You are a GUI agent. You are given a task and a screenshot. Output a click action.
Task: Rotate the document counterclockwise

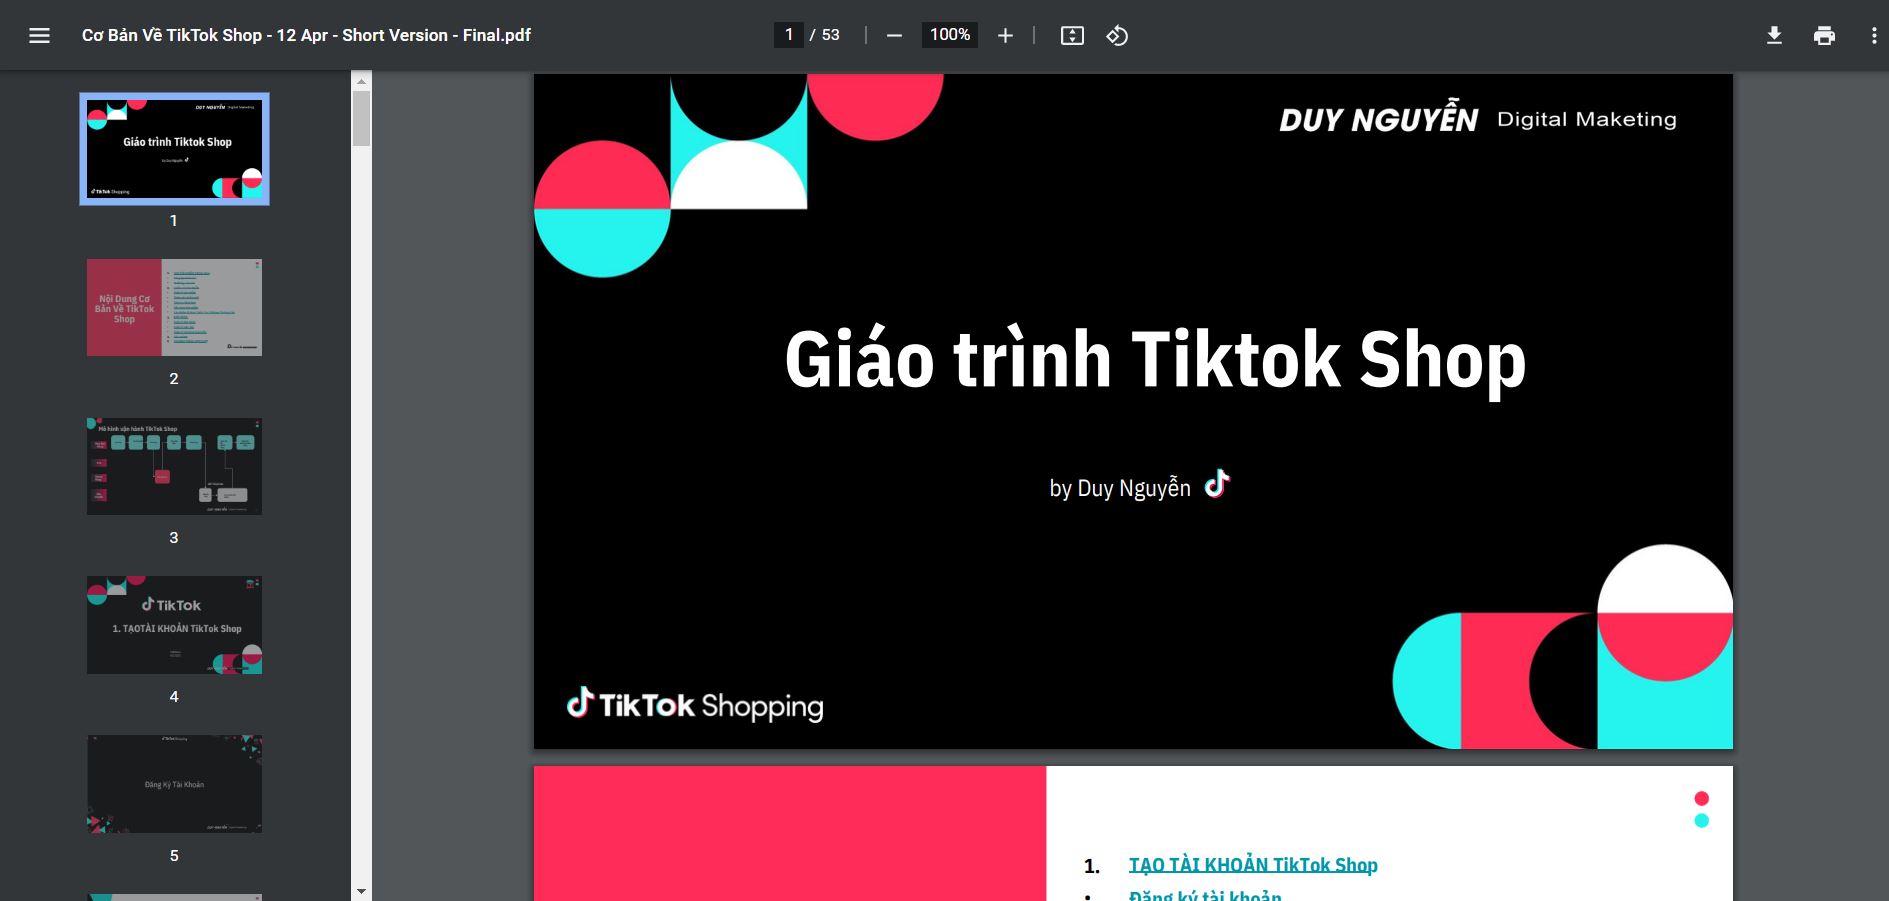click(x=1117, y=35)
